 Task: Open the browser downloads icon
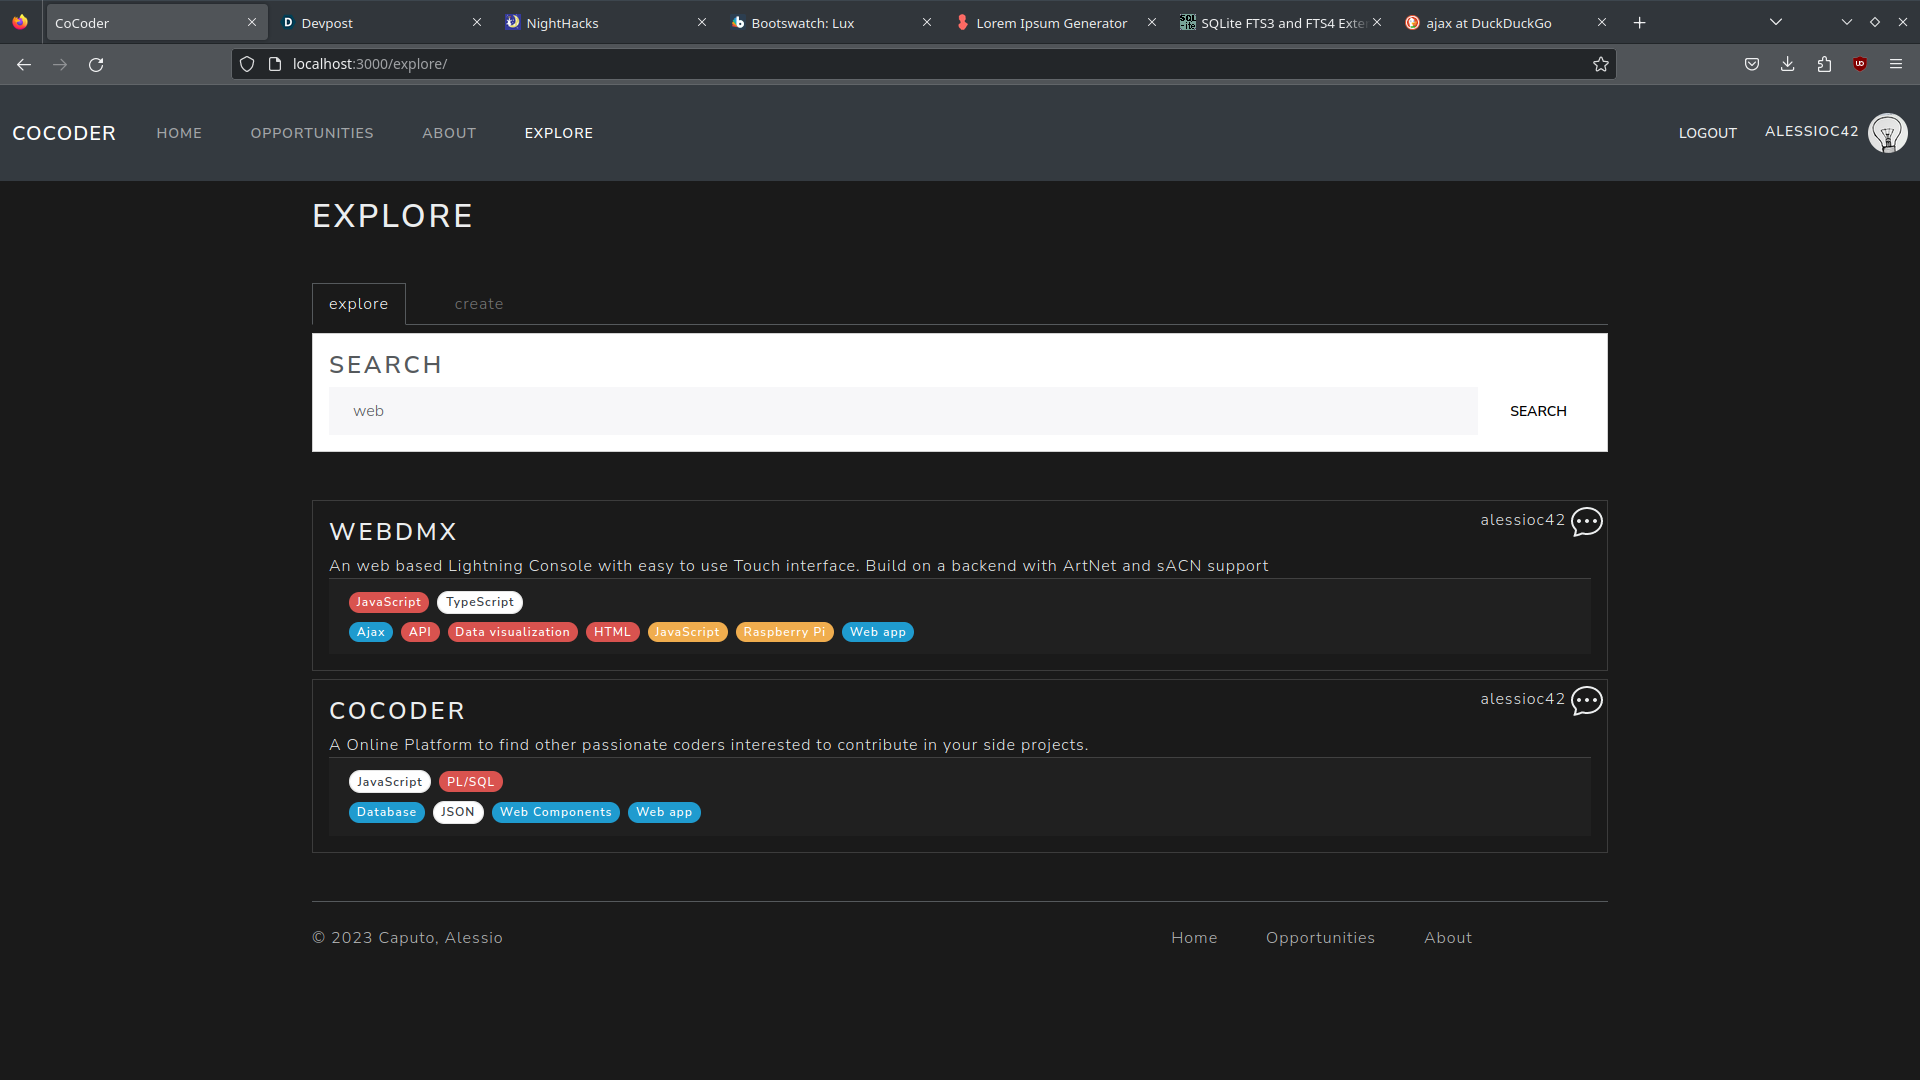click(1787, 65)
